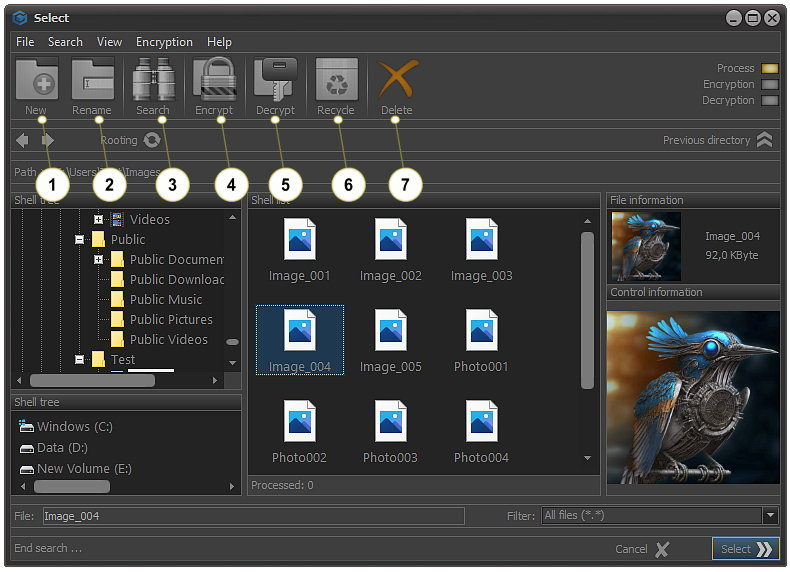Click the file list vertical scrollbar
Viewport: 790px width, 572px height.
pos(587,310)
